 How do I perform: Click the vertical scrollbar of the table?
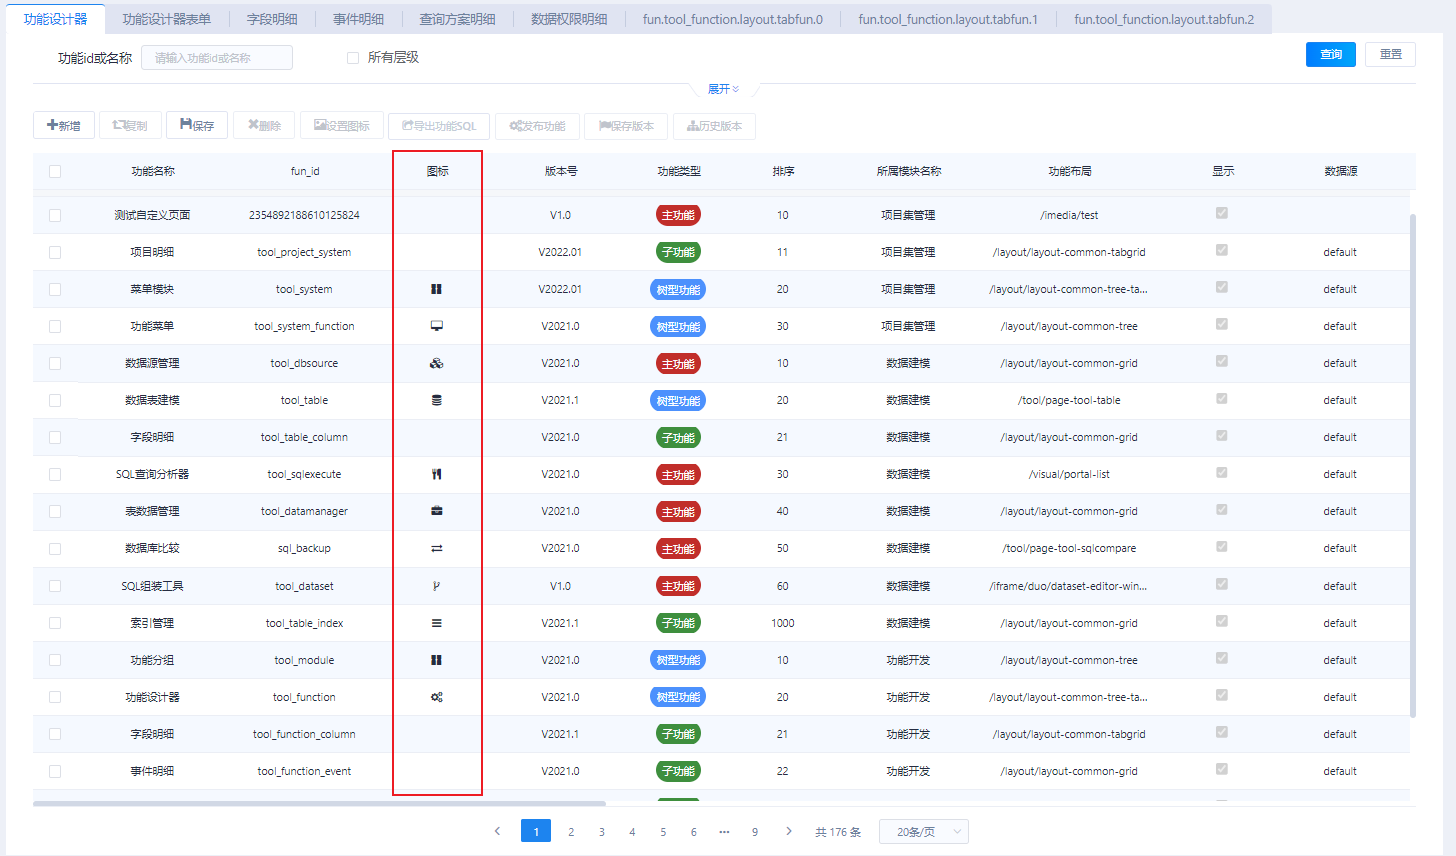1412,465
